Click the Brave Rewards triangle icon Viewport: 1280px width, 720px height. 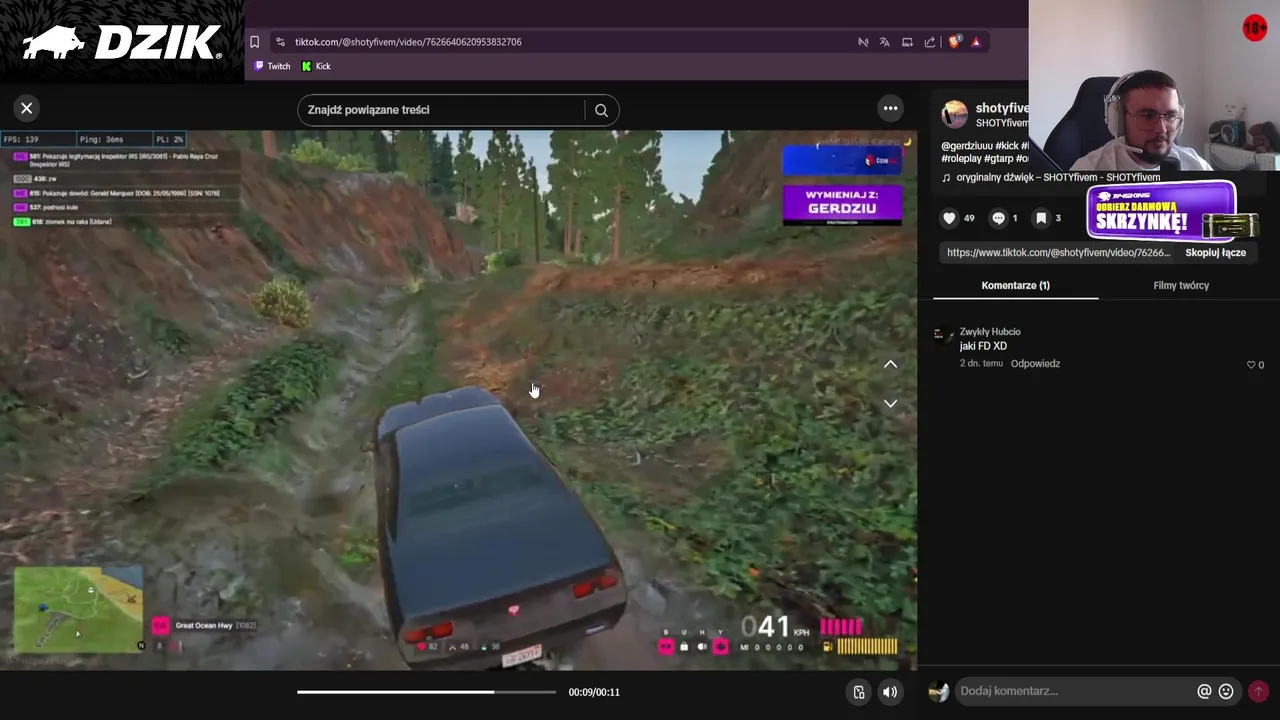pos(976,42)
